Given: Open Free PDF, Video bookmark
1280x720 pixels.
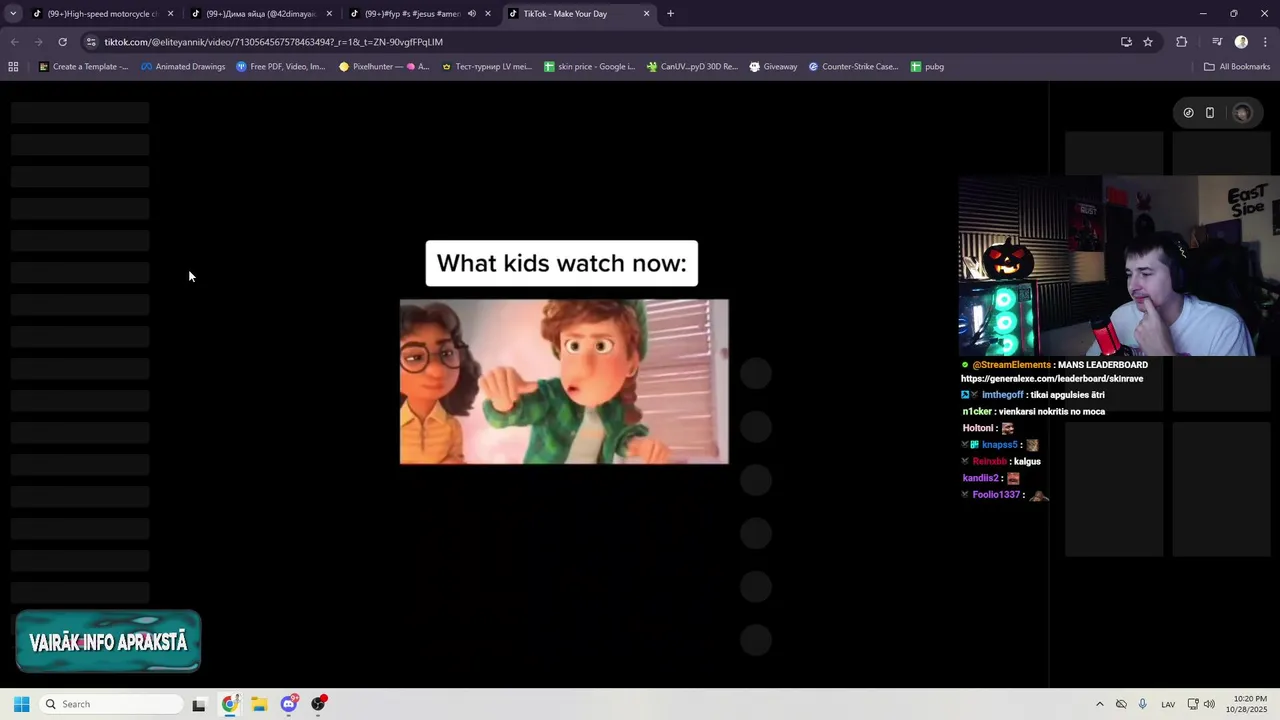Looking at the screenshot, I should (281, 67).
